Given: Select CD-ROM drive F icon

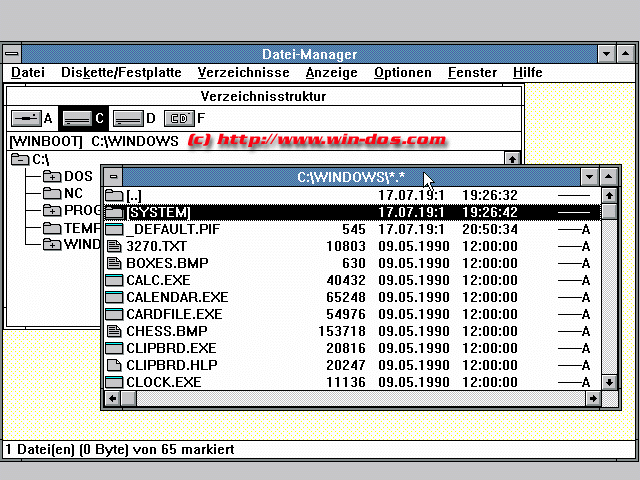Looking at the screenshot, I should [x=178, y=119].
